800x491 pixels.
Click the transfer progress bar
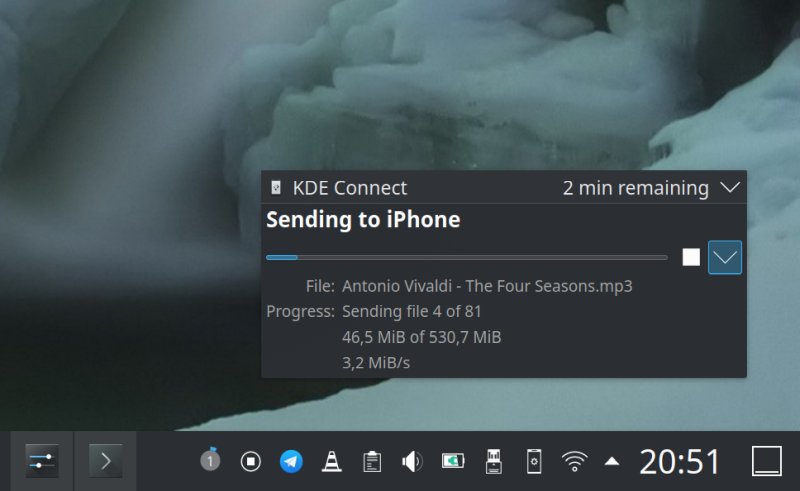click(466, 258)
